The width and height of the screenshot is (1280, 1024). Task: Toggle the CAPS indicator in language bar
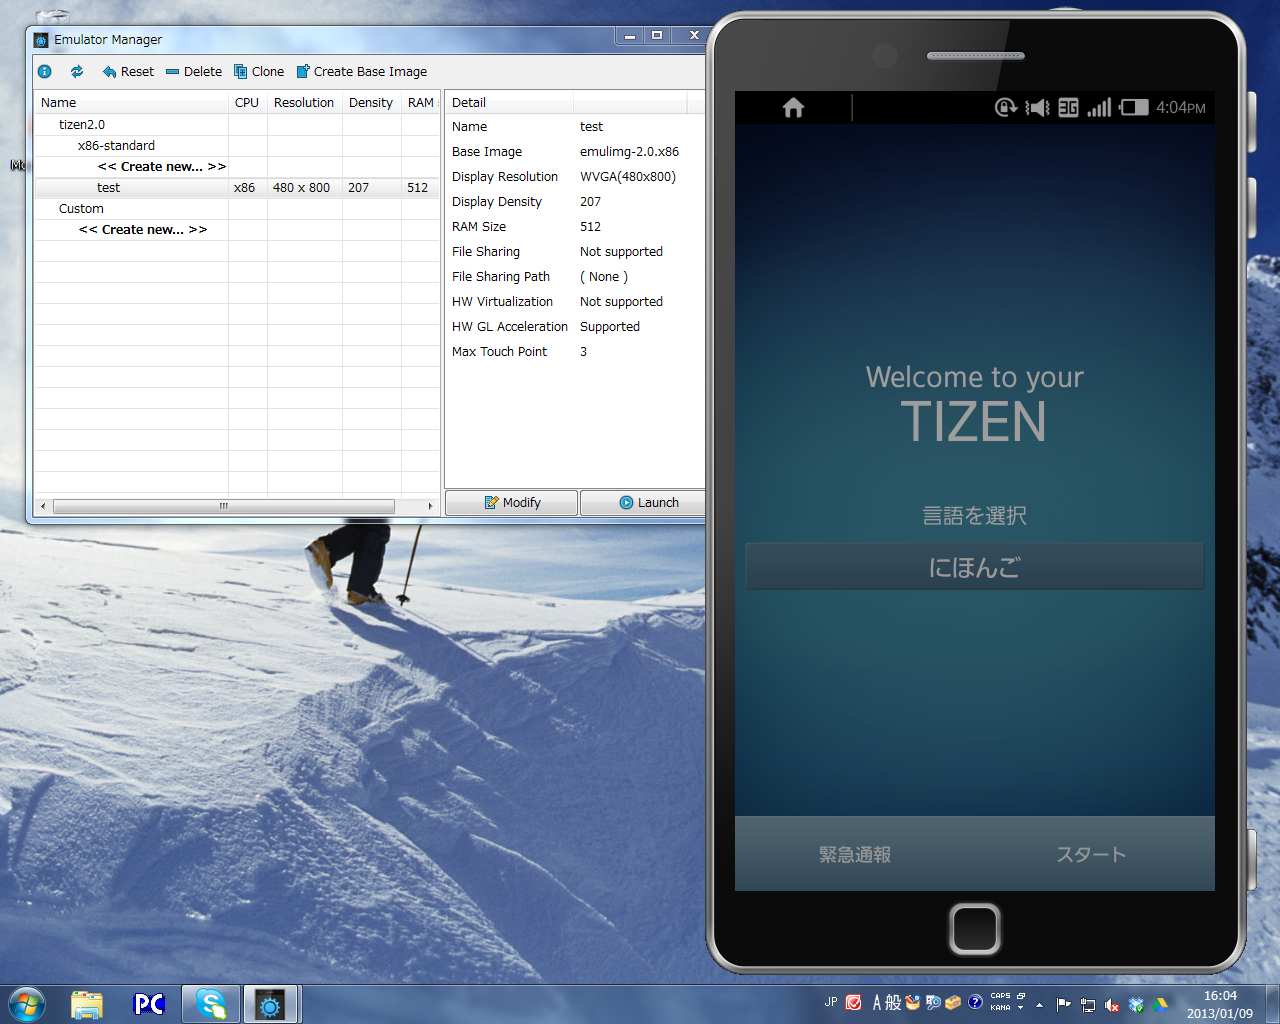tap(1001, 996)
